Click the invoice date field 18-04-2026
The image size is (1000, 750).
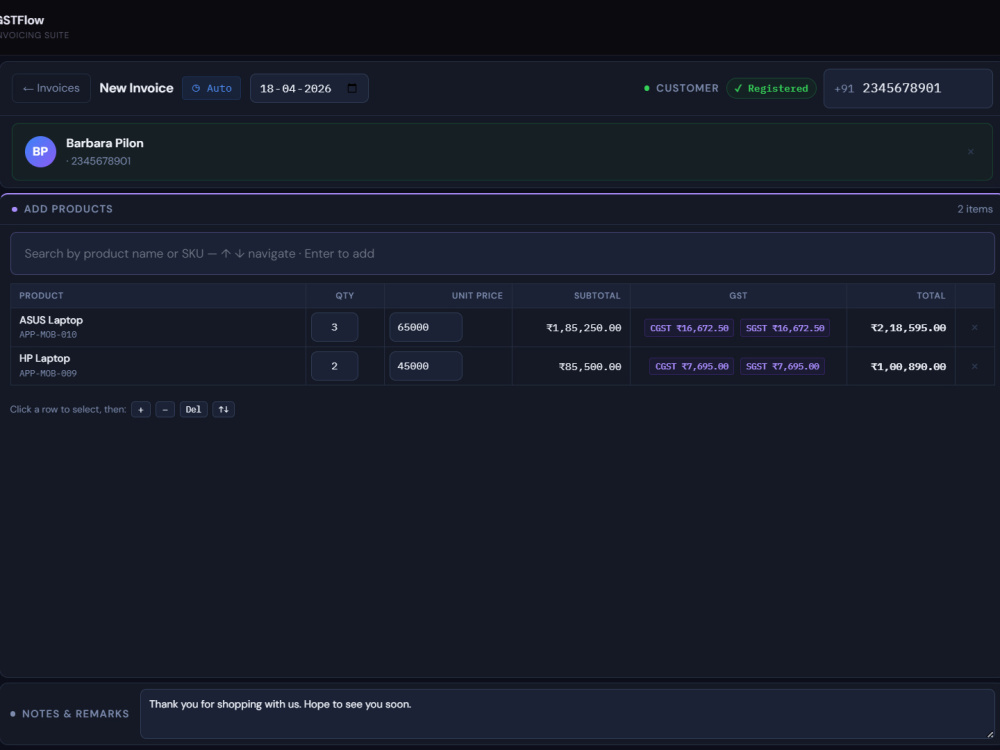[x=309, y=88]
